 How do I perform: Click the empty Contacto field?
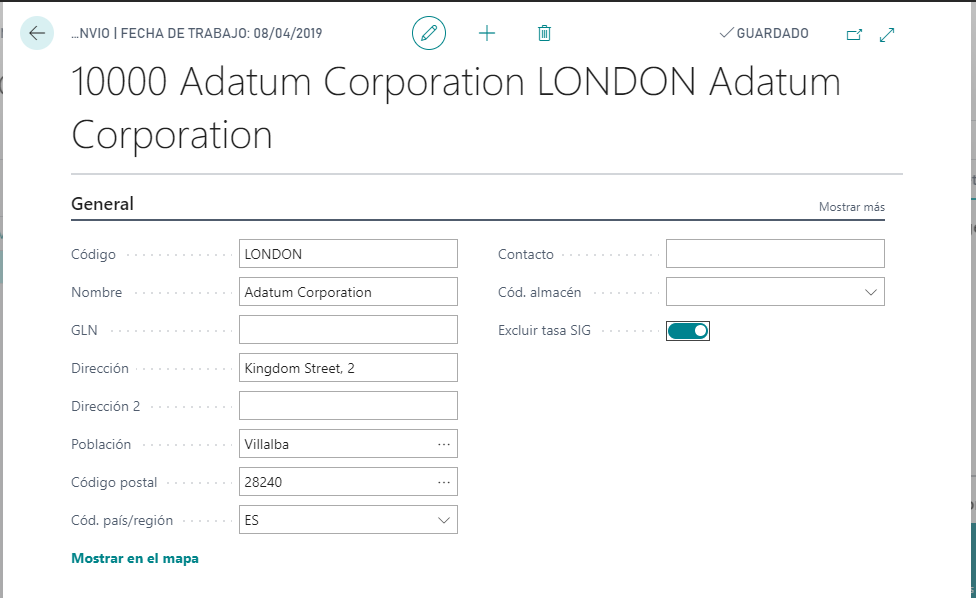click(x=775, y=254)
